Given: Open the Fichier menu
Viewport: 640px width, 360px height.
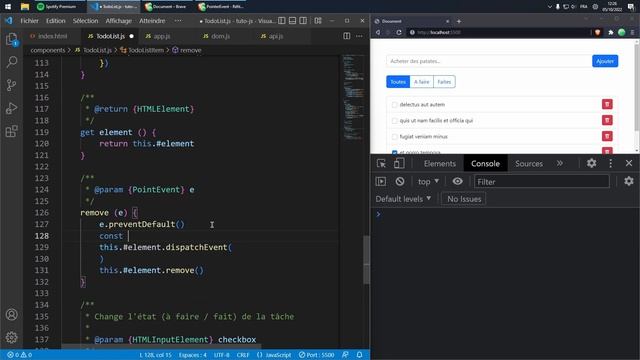Looking at the screenshot, I should [x=29, y=20].
